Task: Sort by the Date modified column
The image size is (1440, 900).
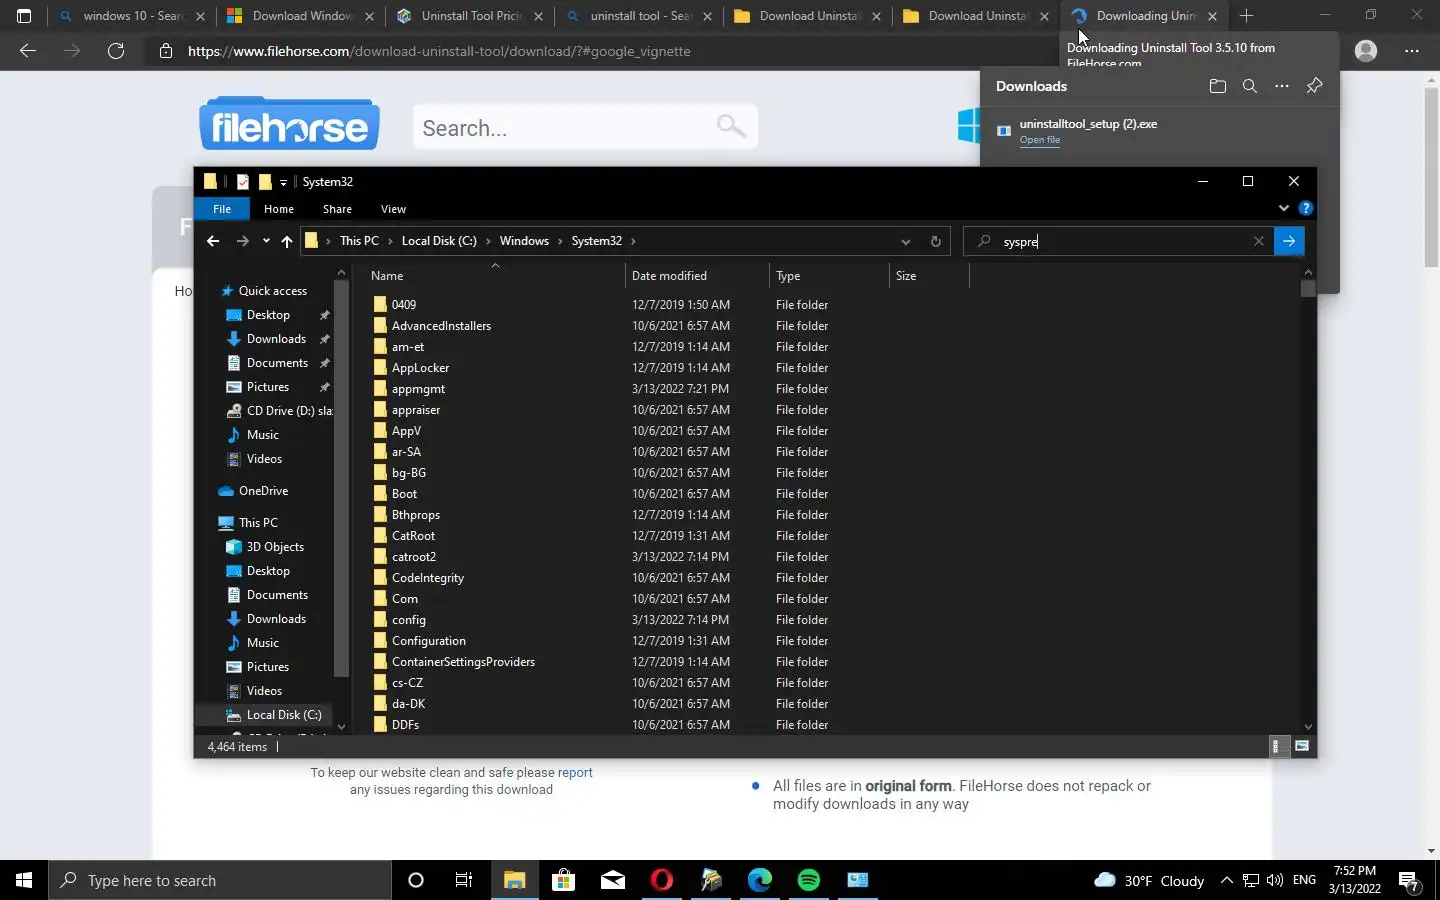Action: pos(697,276)
